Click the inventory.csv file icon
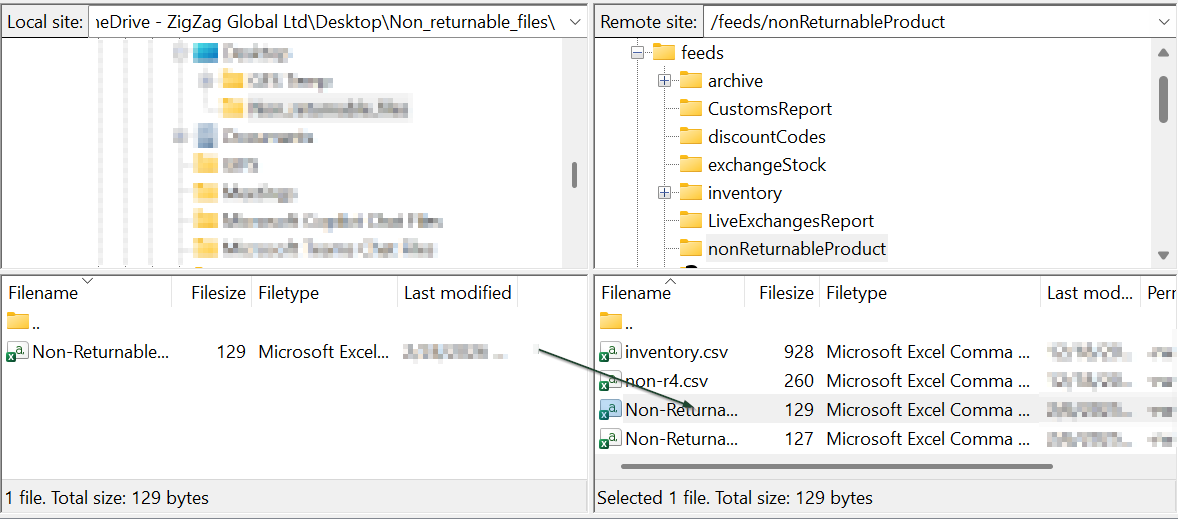The width and height of the screenshot is (1178, 519). [x=610, y=352]
